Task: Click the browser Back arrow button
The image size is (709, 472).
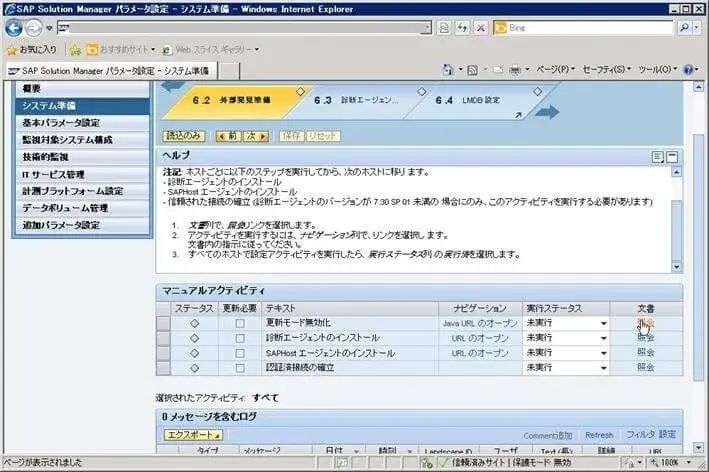Action: pyautogui.click(x=14, y=28)
